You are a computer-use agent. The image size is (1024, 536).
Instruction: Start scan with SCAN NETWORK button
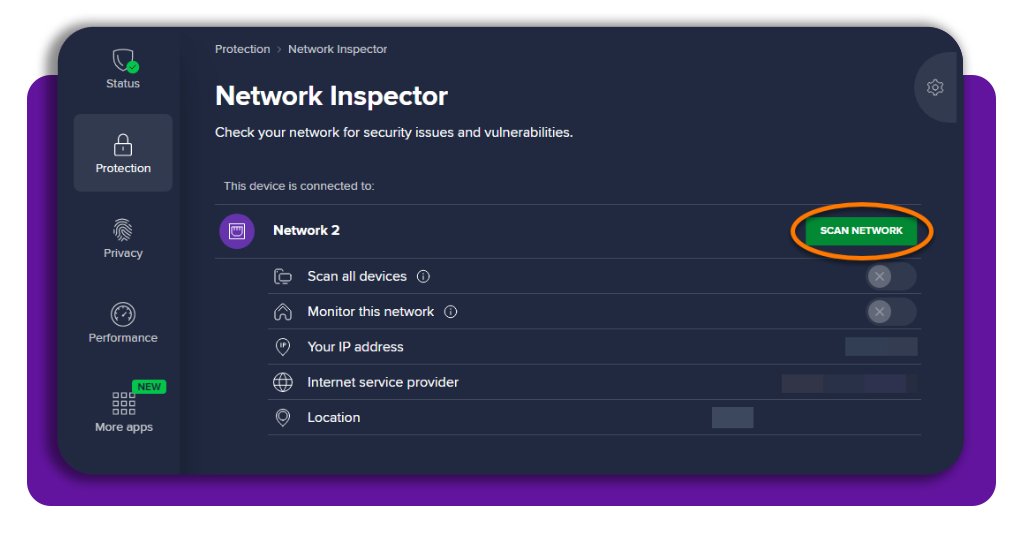point(861,230)
